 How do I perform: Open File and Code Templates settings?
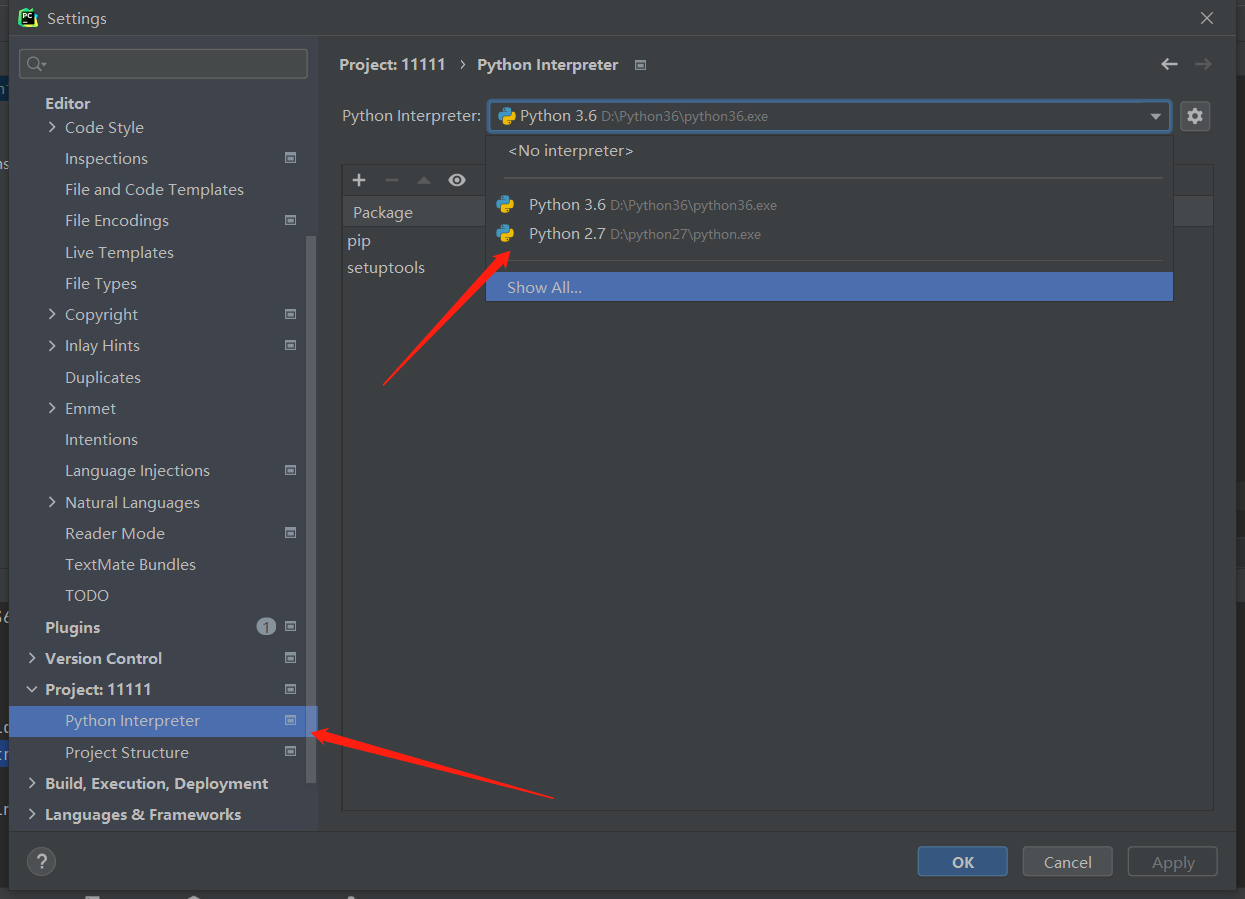click(x=154, y=189)
